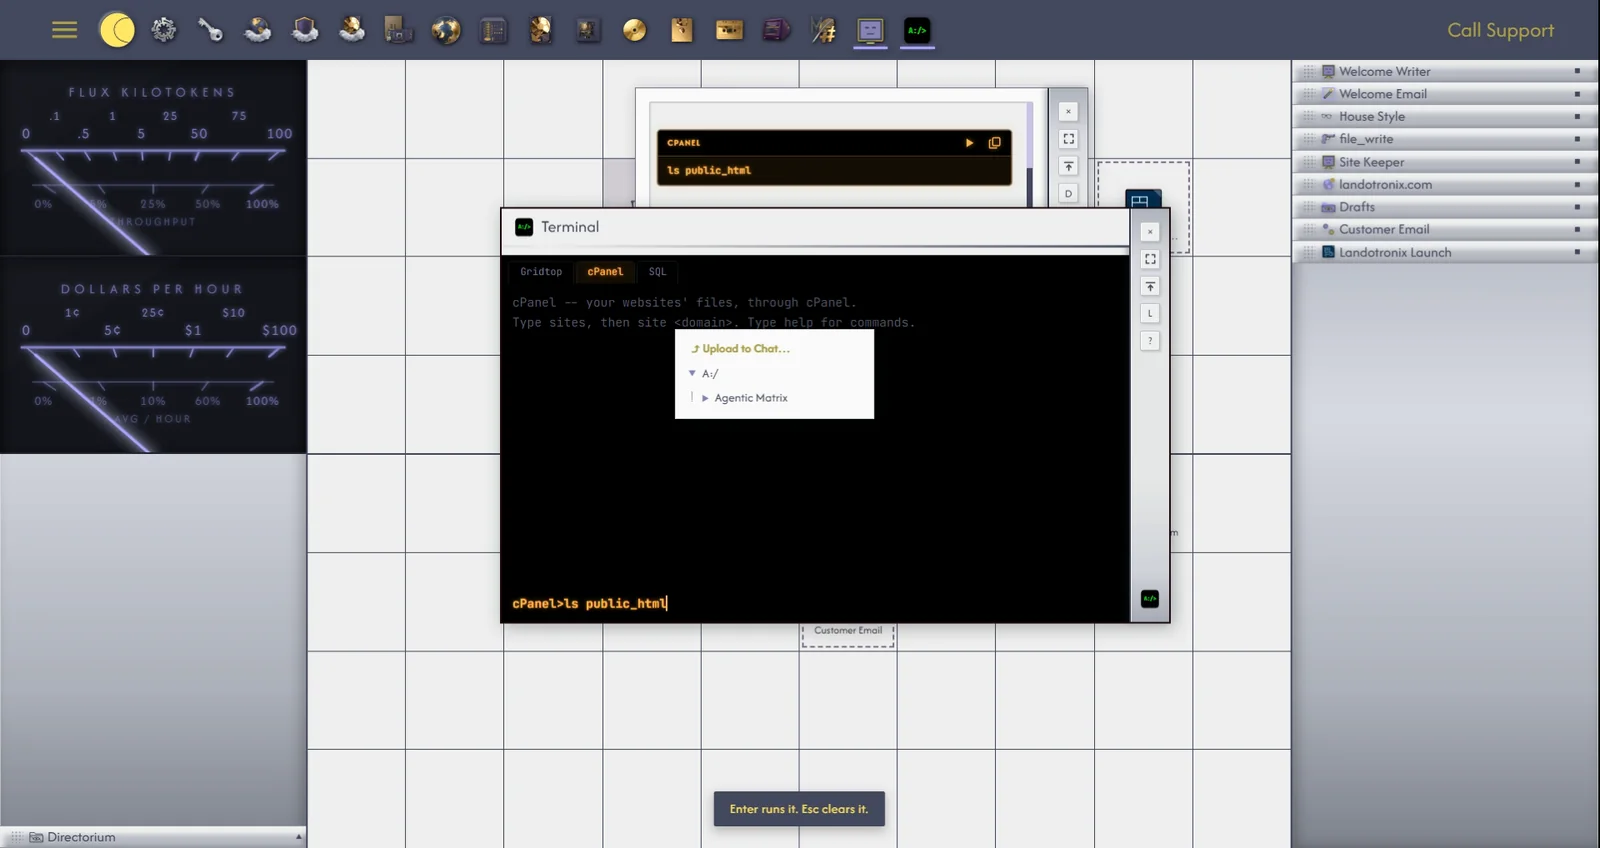Open the purple shield icon in the toolbar
This screenshot has width=1600, height=848.
point(304,30)
